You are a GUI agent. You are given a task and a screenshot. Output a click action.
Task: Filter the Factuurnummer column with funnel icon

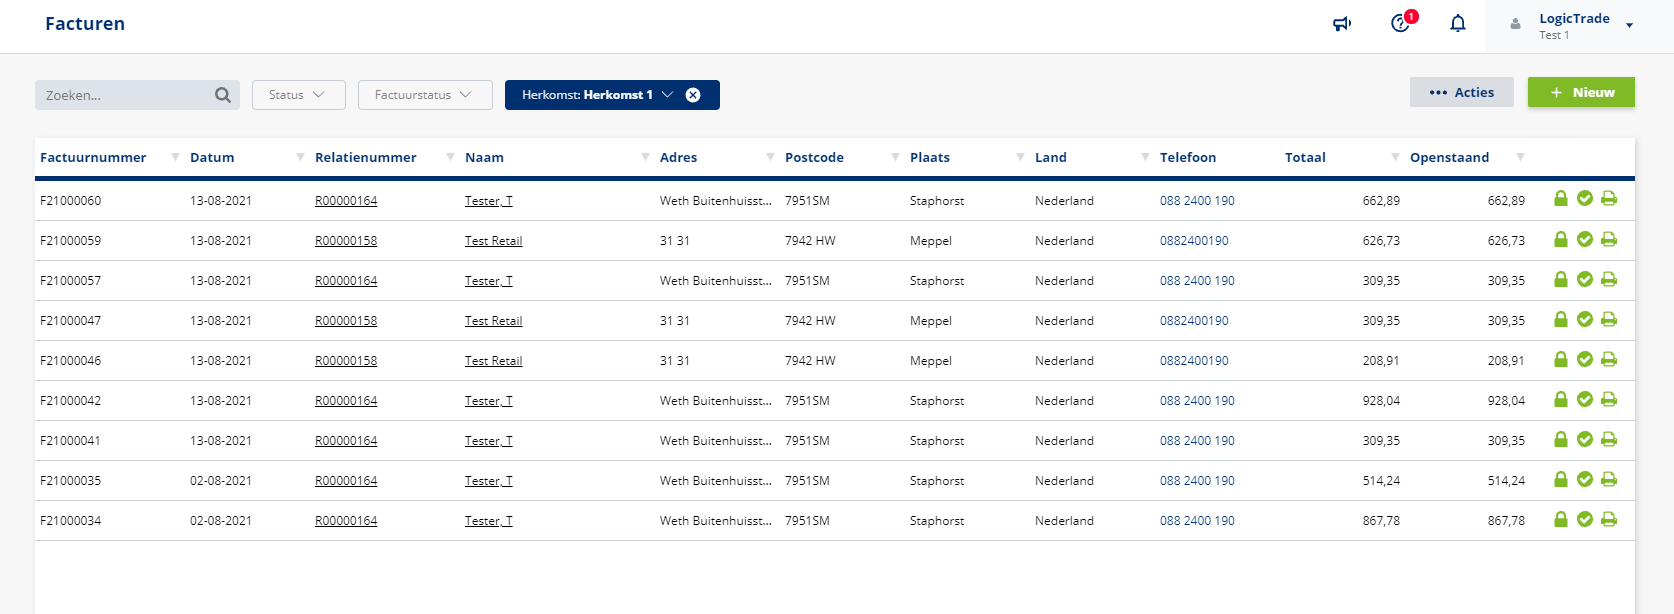(x=176, y=157)
